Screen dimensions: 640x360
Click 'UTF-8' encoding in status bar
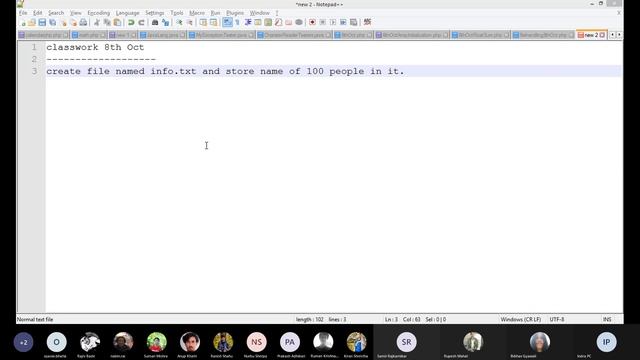[557, 319]
